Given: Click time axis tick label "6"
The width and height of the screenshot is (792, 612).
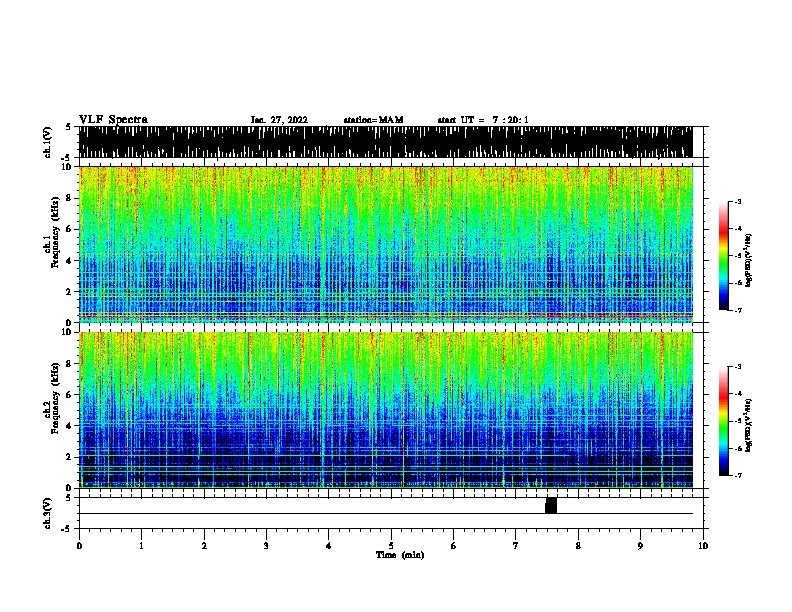Looking at the screenshot, I should (453, 546).
